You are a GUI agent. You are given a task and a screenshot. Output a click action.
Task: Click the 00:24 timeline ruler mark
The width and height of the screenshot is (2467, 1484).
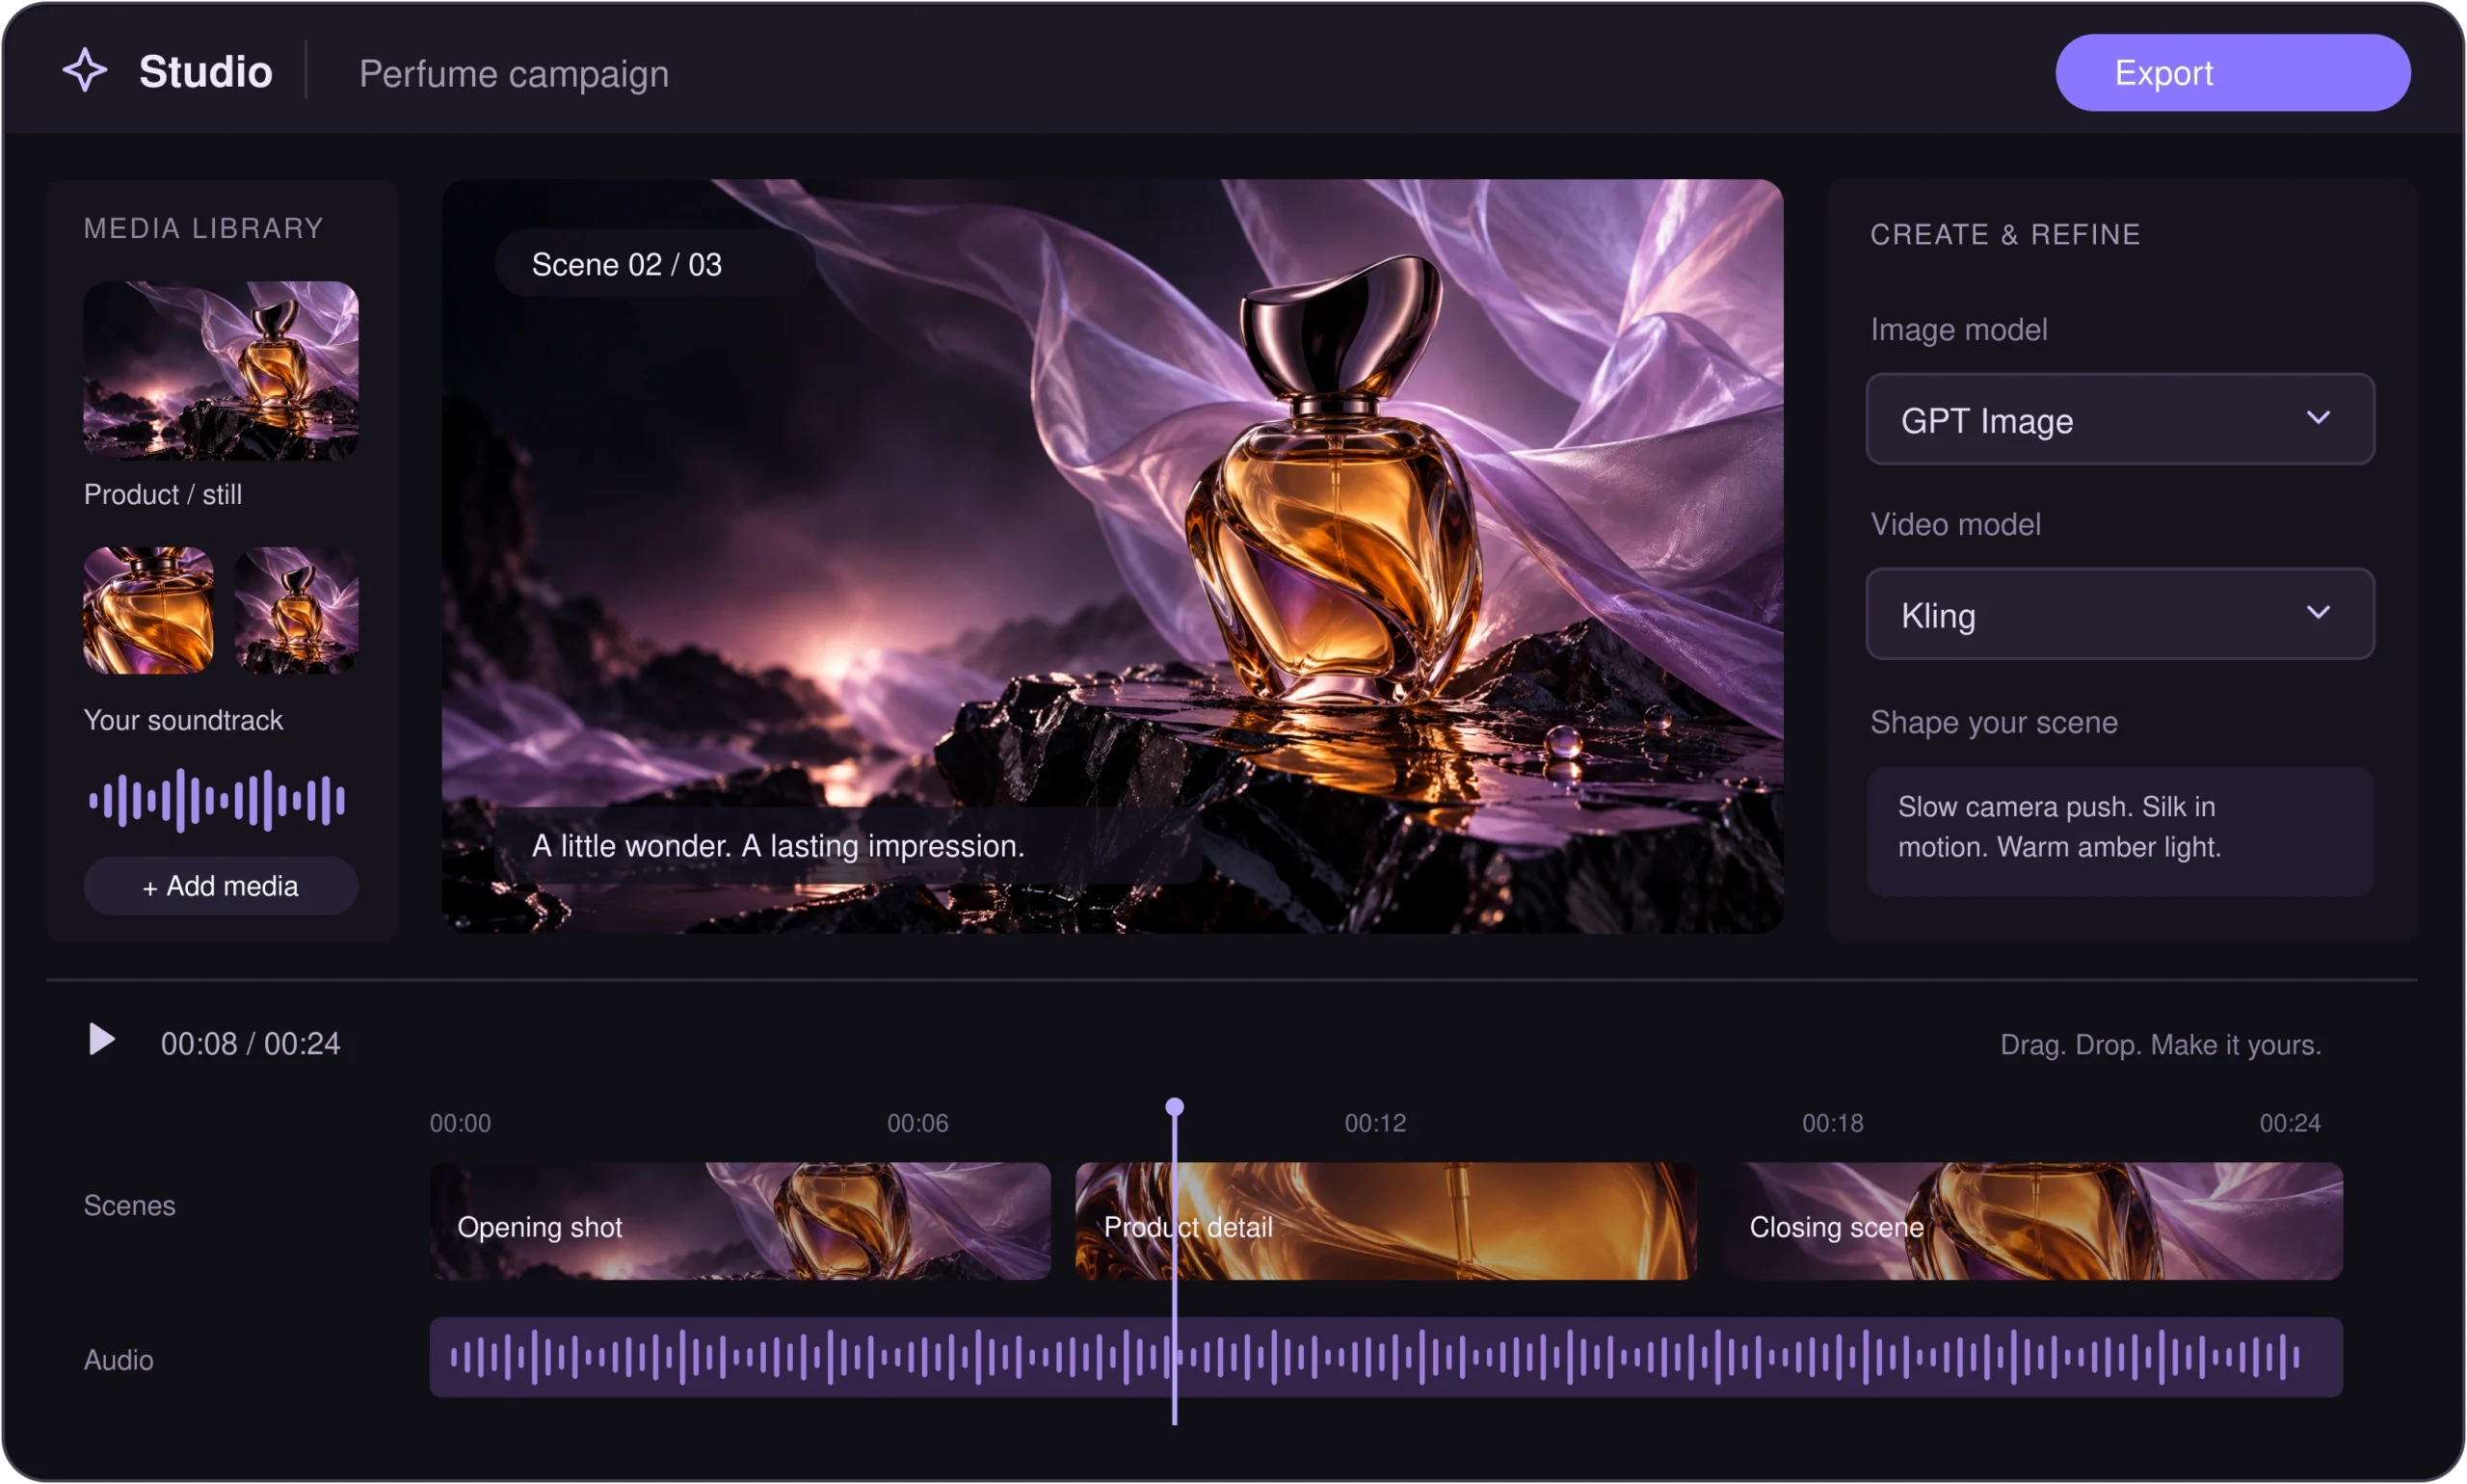point(2290,1123)
